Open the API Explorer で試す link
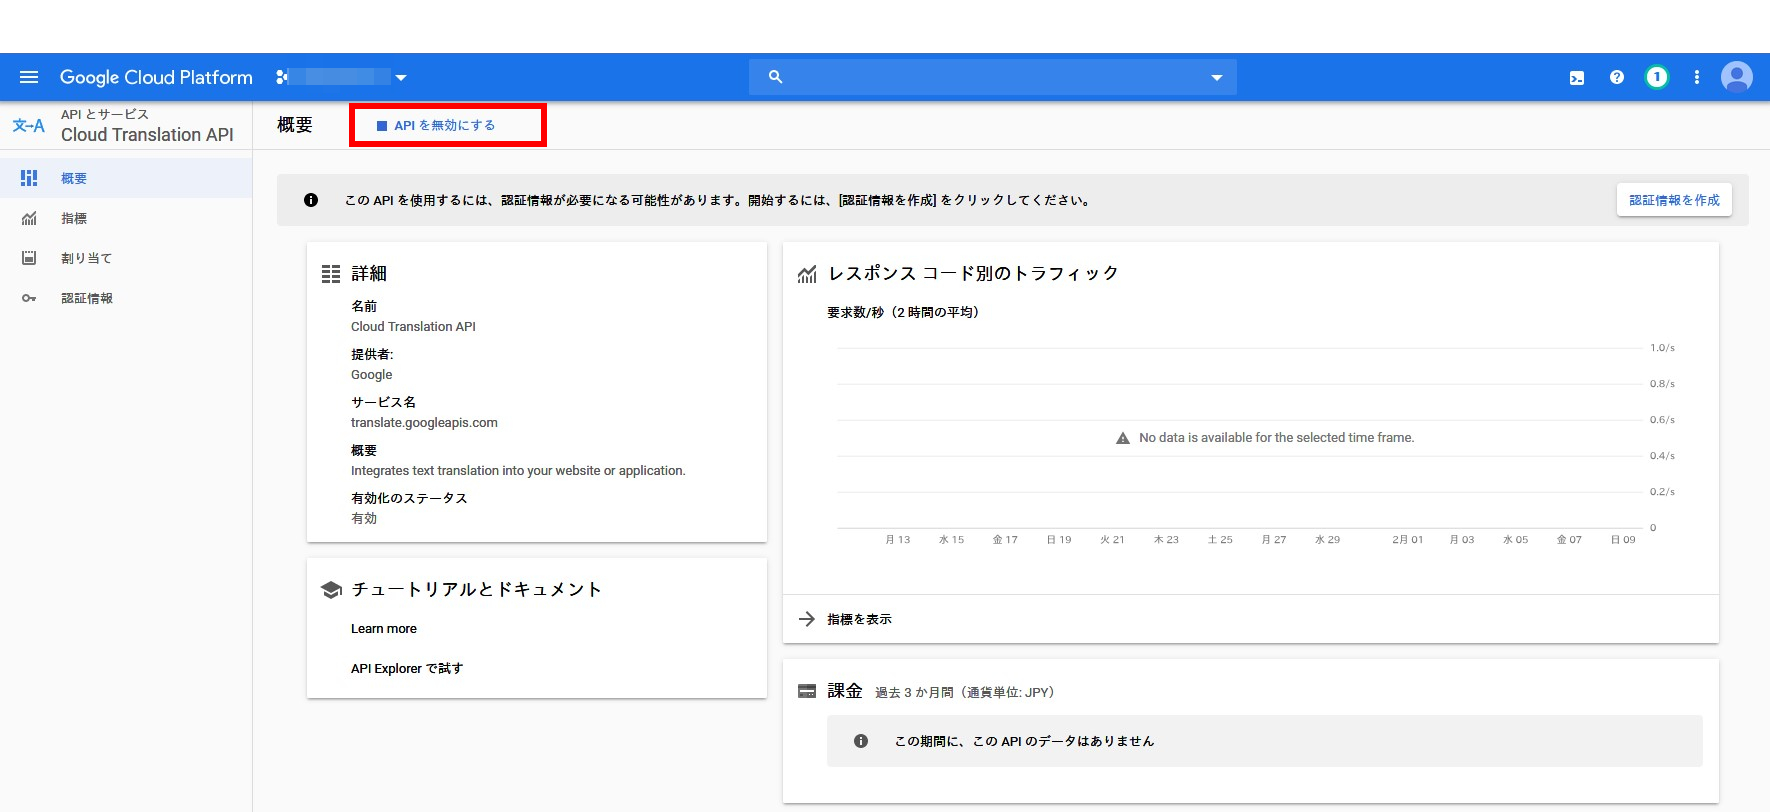This screenshot has height=812, width=1770. pos(407,669)
